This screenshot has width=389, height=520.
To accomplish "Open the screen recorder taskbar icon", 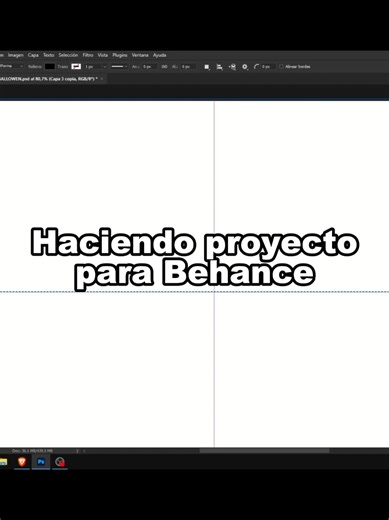I will pyautogui.click(x=60, y=462).
